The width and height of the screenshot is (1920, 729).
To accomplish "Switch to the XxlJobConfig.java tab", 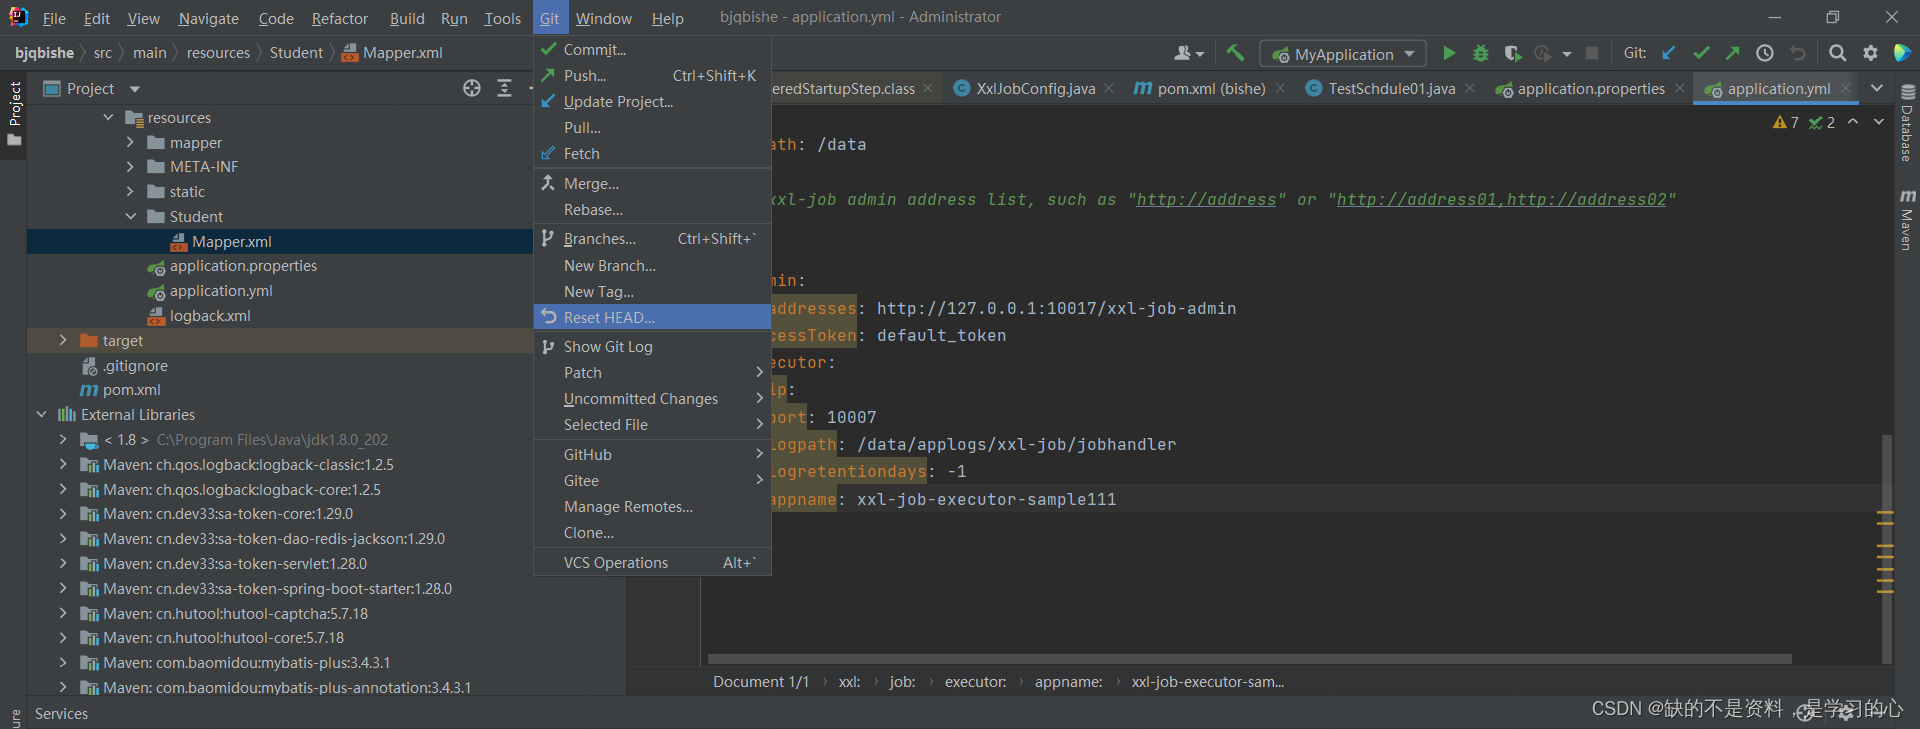I will pos(1034,88).
